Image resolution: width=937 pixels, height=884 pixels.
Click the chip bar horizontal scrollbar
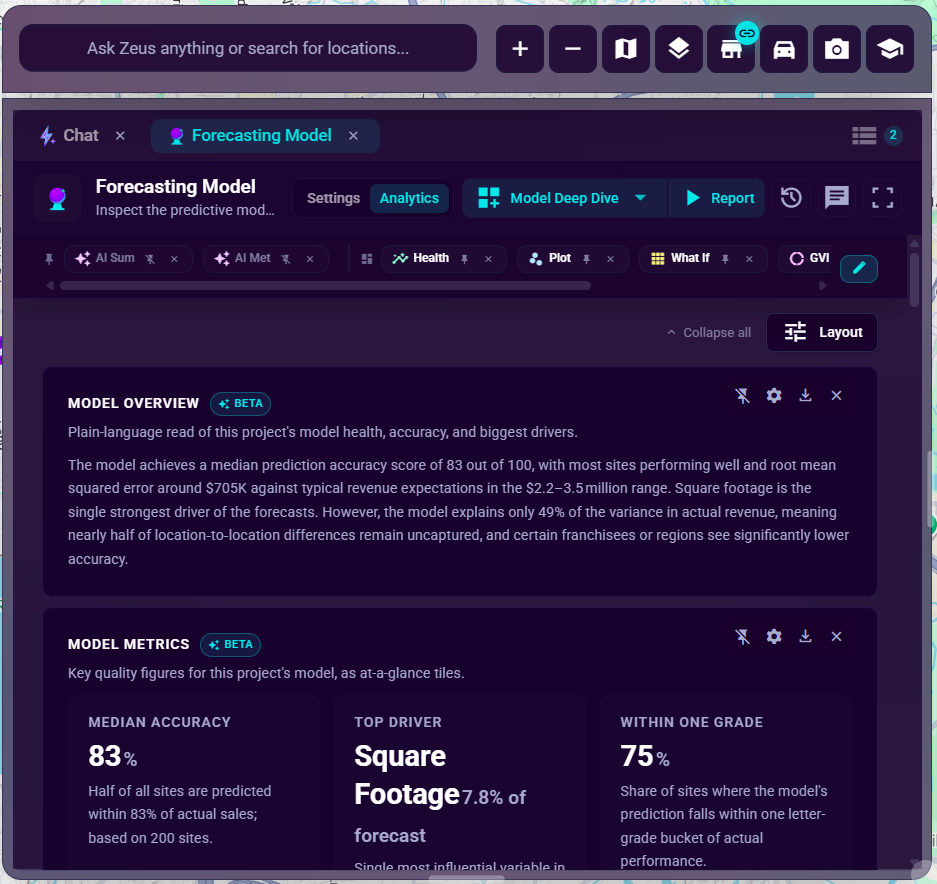(x=326, y=286)
